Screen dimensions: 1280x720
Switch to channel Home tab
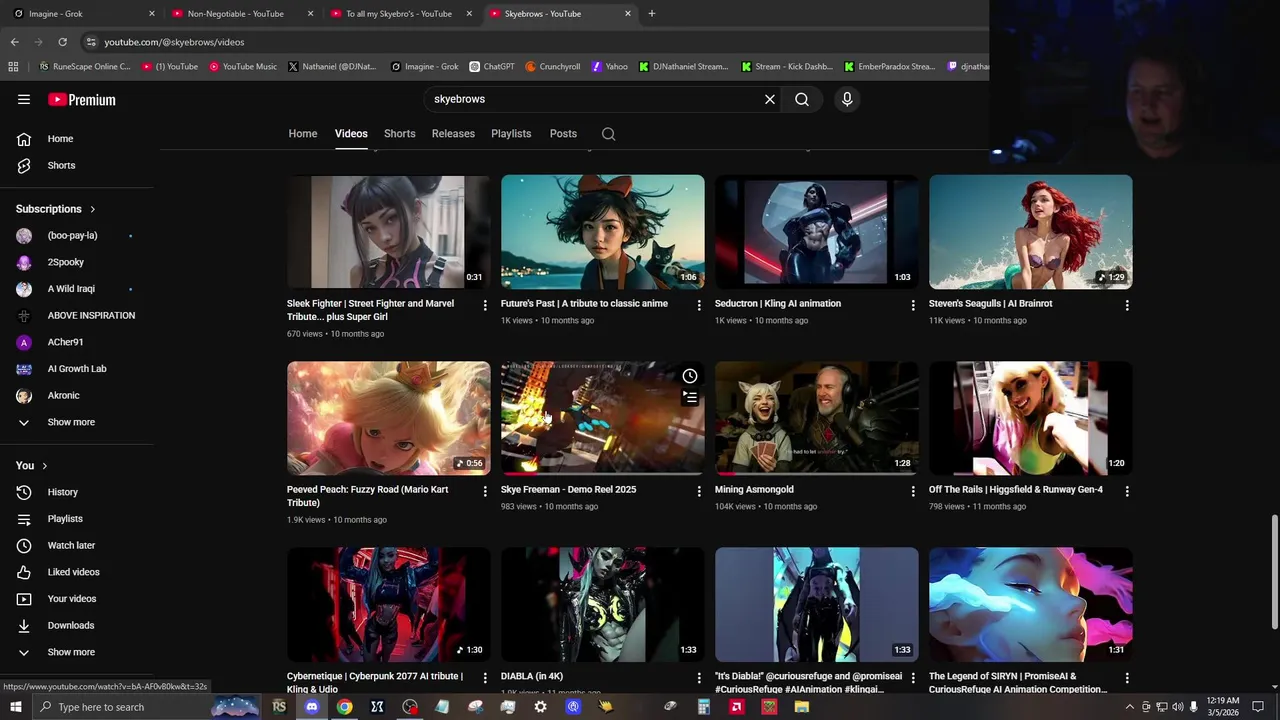[x=303, y=134]
